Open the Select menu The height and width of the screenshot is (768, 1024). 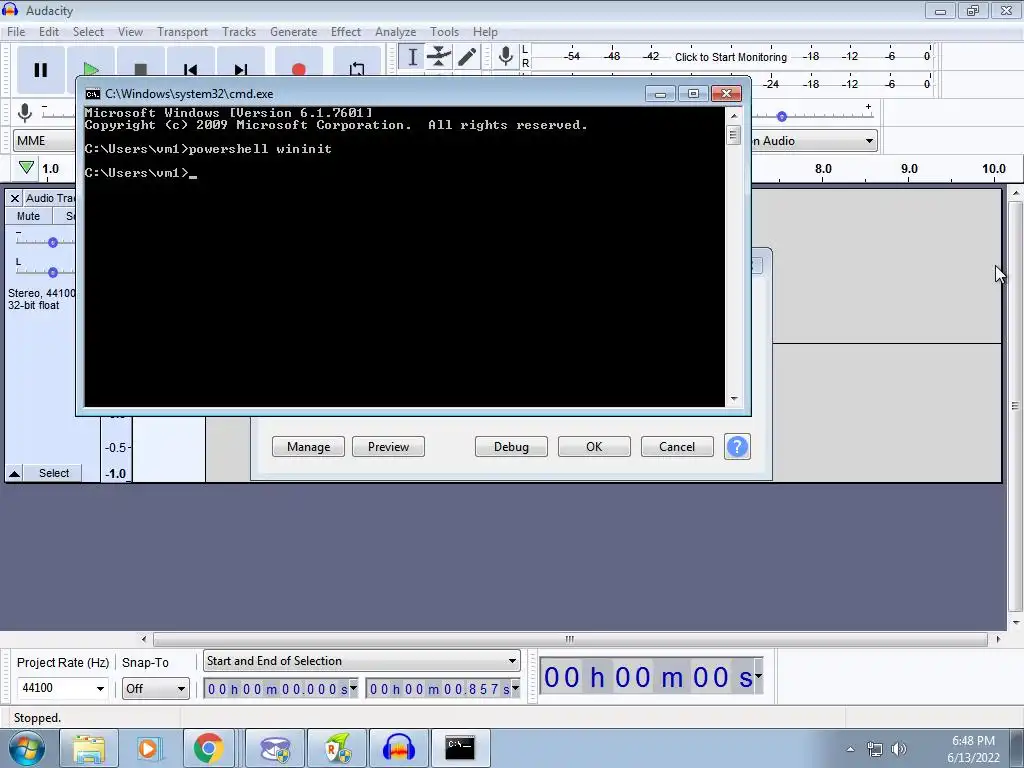tap(88, 31)
